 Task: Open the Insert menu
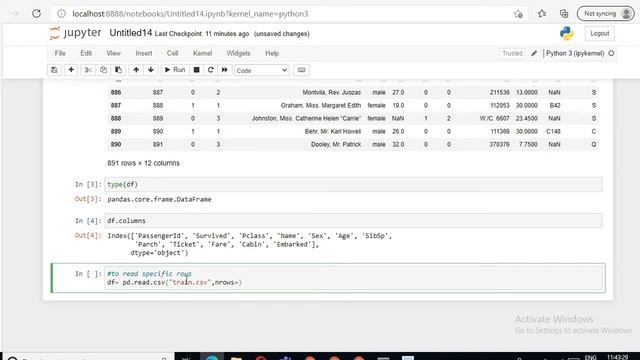click(x=144, y=53)
